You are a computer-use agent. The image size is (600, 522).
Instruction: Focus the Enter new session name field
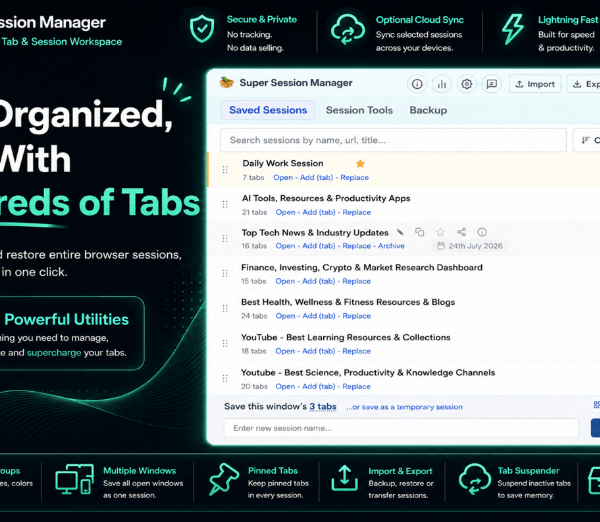[401, 428]
